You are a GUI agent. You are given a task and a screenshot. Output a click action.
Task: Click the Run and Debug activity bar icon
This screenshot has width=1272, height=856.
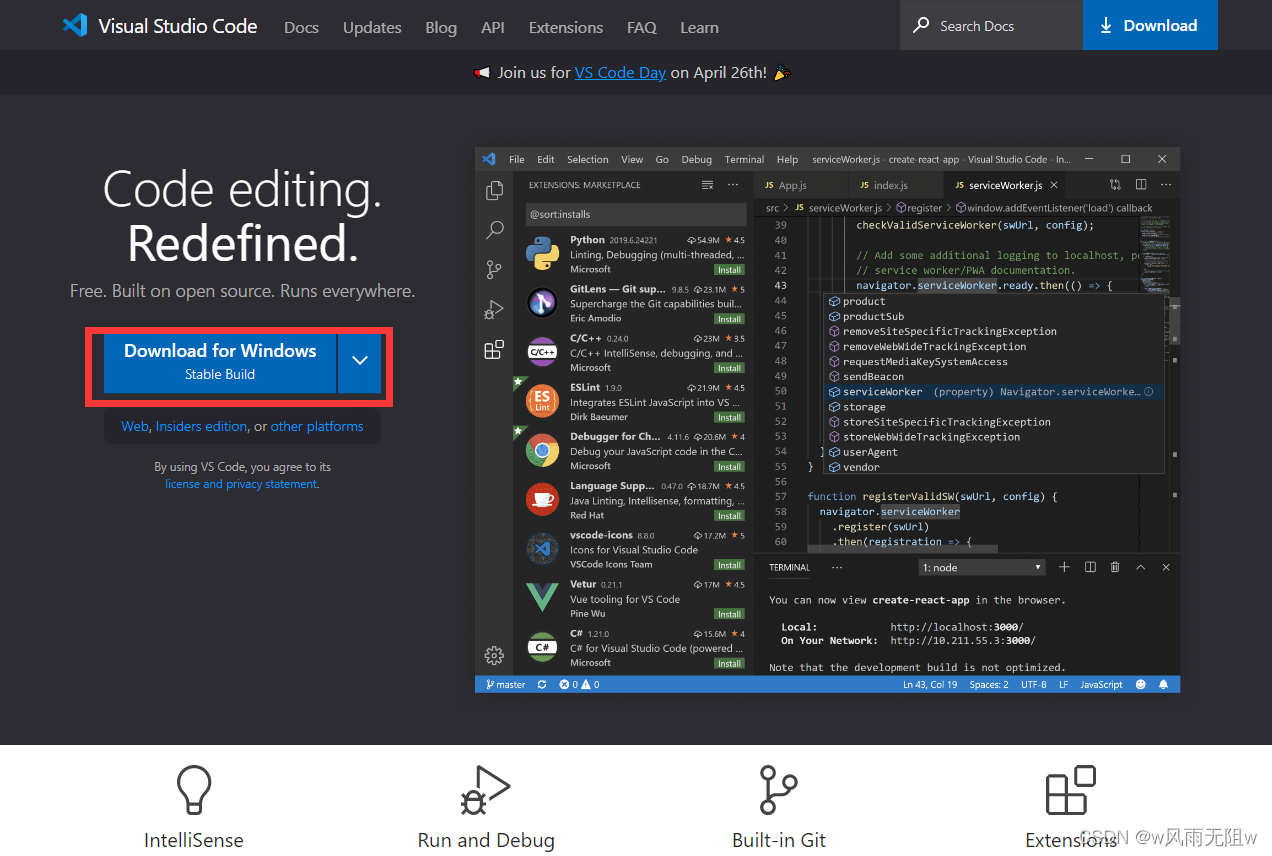[x=494, y=309]
